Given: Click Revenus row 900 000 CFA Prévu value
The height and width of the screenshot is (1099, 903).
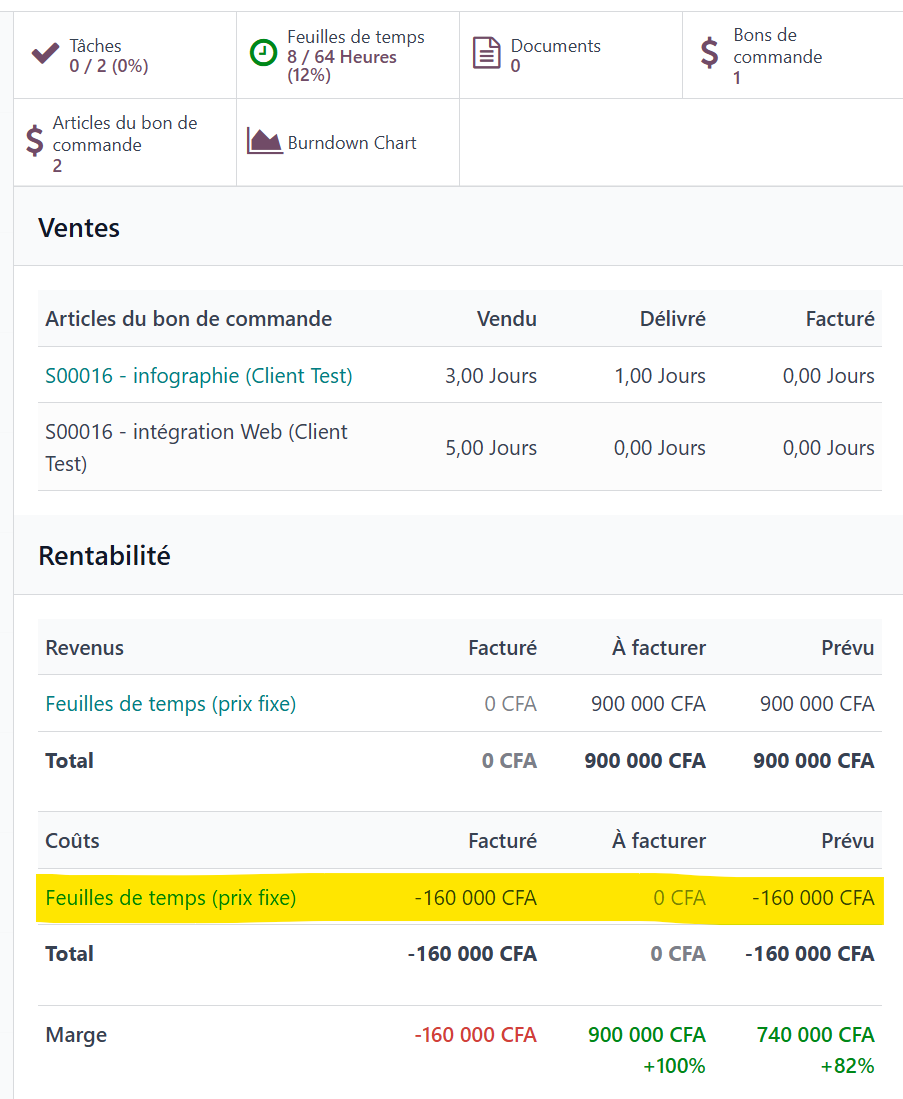Looking at the screenshot, I should coord(817,704).
